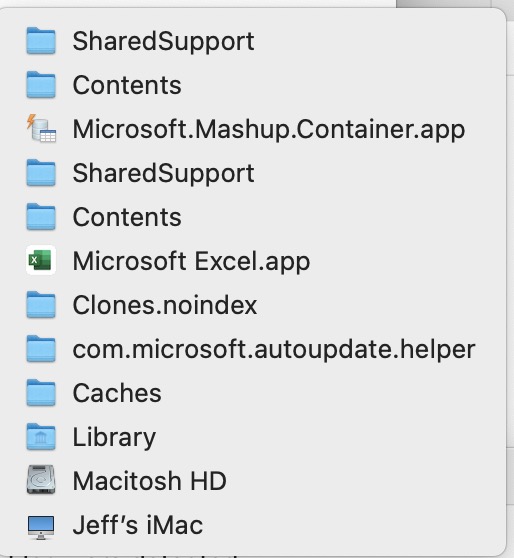Click the green Microsoft Excel app icon

coord(41,260)
